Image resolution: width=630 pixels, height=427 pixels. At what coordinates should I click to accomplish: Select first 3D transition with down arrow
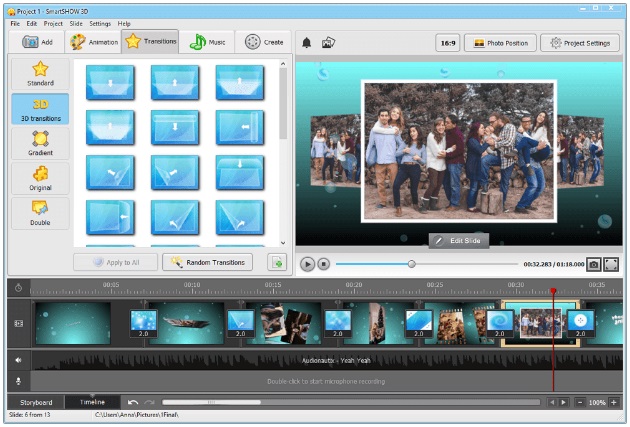point(110,83)
